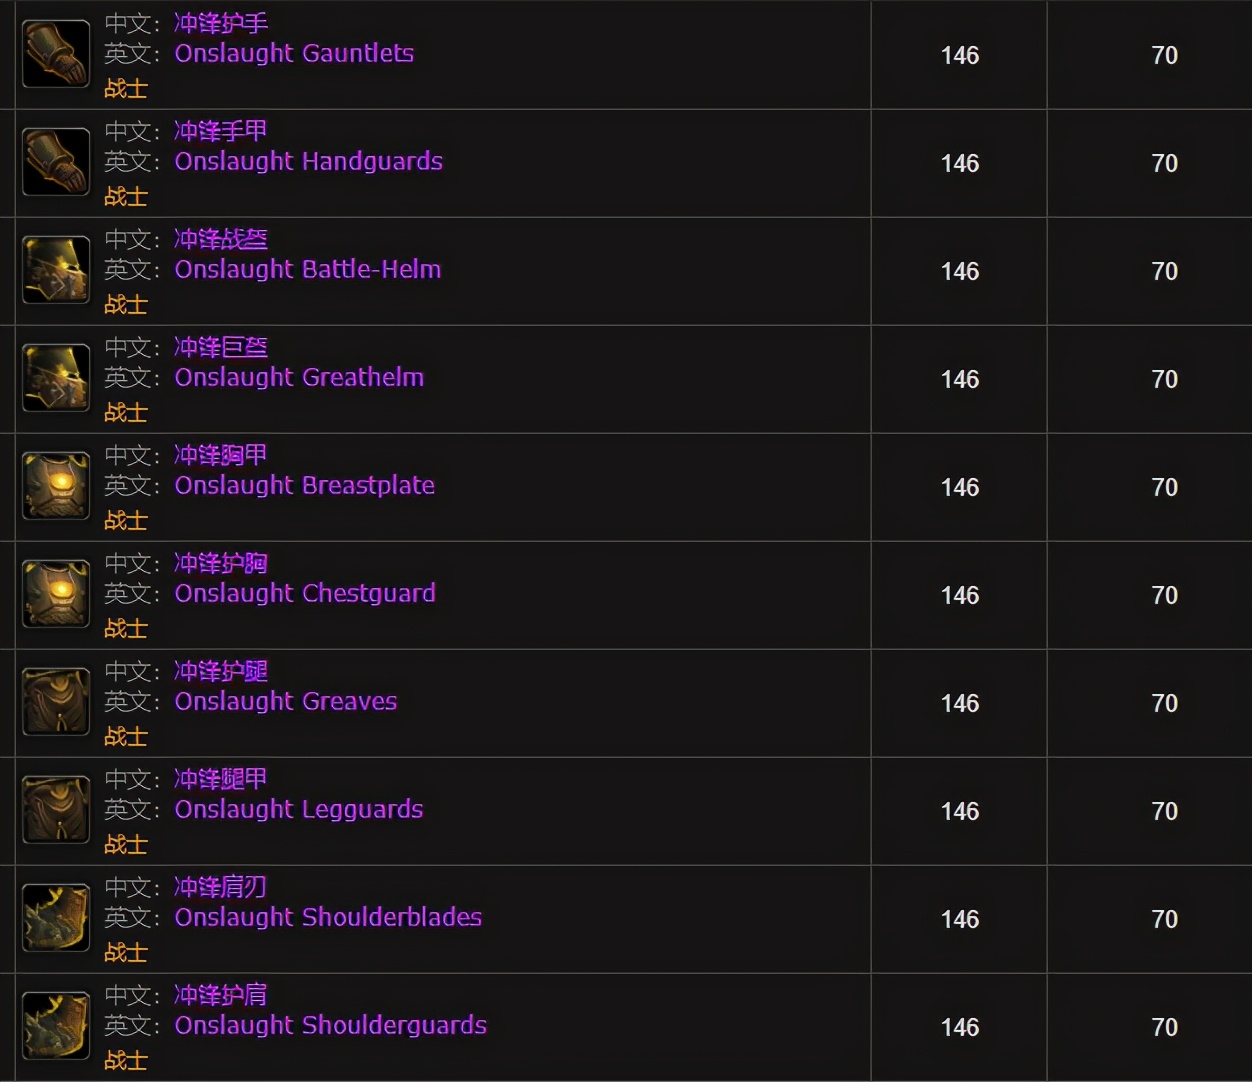Click the Chinese name 冲锋护肩
This screenshot has width=1252, height=1082.
click(x=220, y=995)
